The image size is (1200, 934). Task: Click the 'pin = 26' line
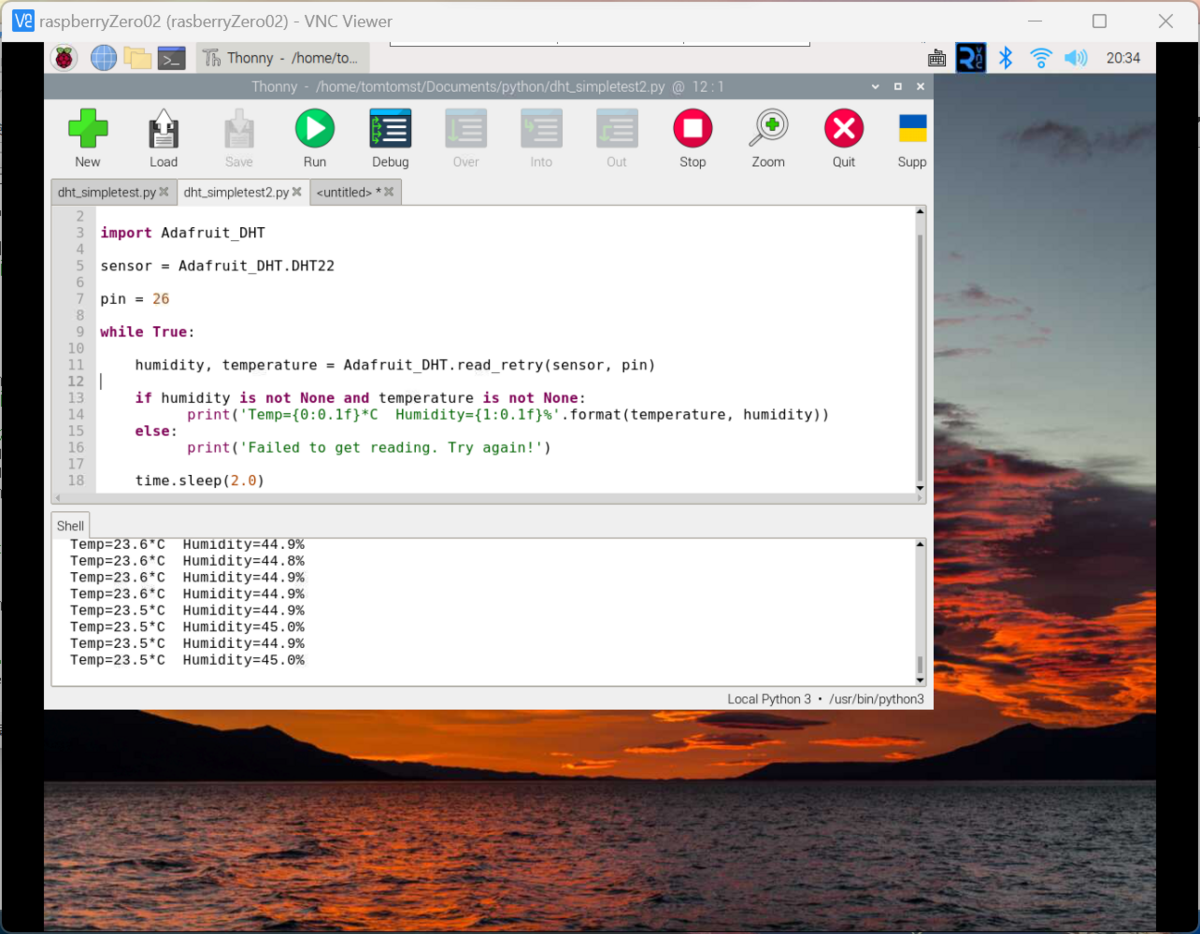click(135, 299)
